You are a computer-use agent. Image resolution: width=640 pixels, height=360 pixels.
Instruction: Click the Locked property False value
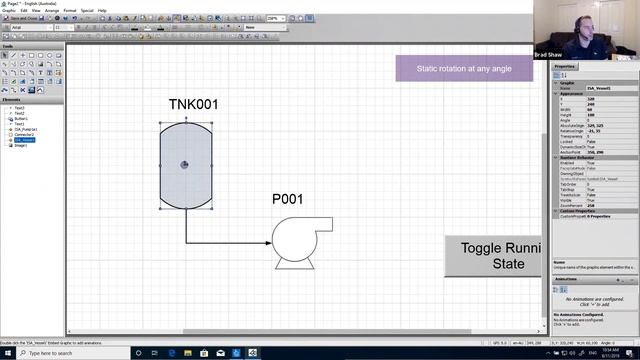point(611,142)
